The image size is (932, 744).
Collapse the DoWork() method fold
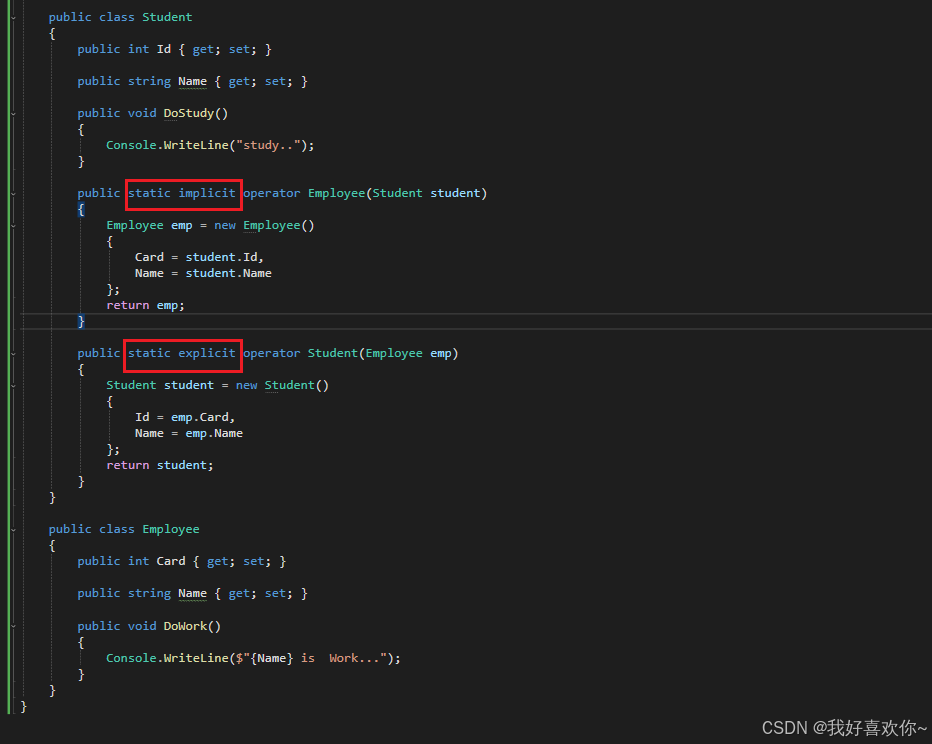pyautogui.click(x=13, y=626)
